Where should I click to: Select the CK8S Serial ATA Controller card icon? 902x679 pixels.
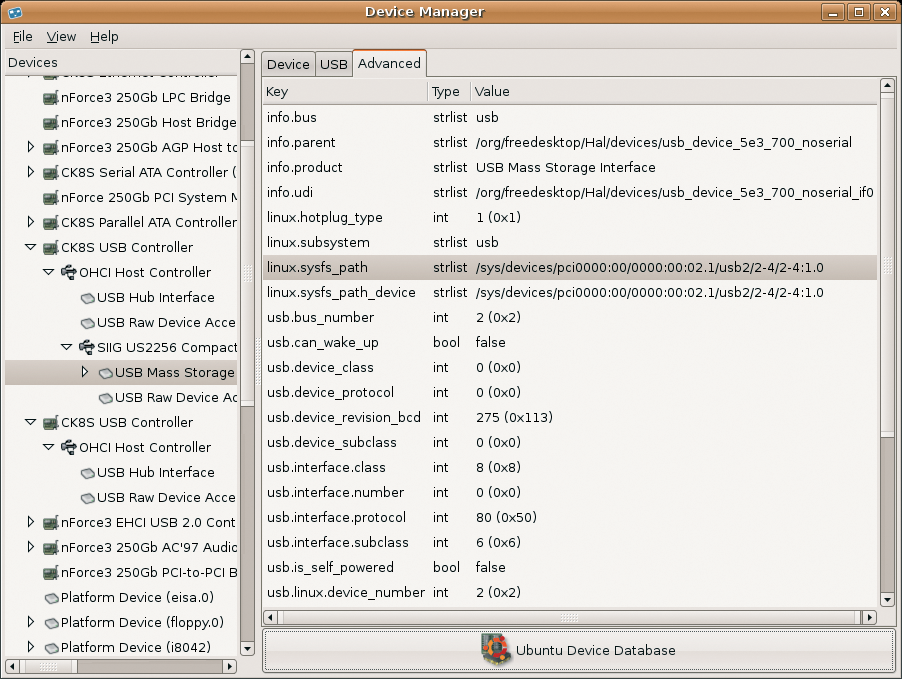pyautogui.click(x=51, y=173)
